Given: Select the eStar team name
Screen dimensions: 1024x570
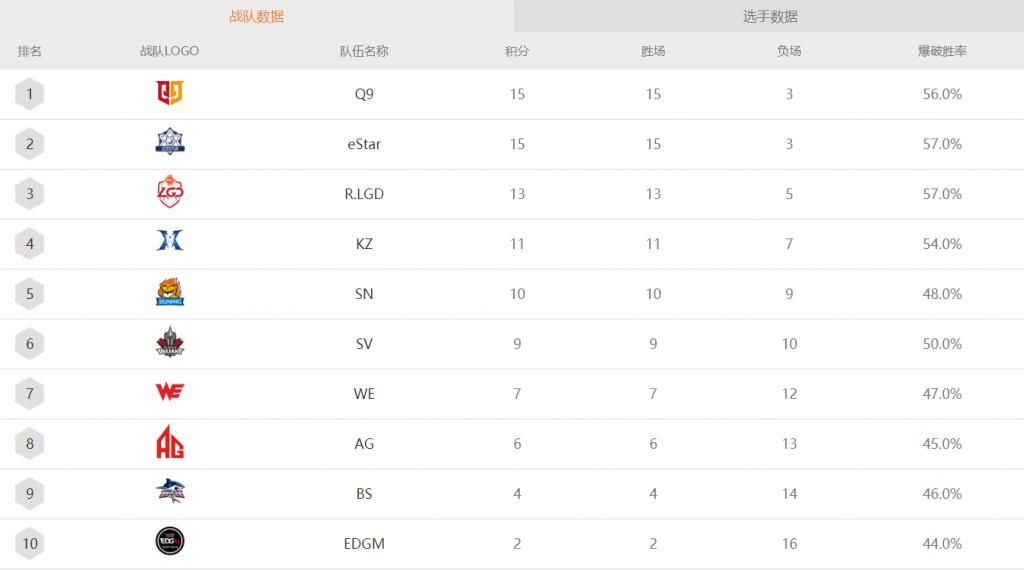Looking at the screenshot, I should click(364, 144).
